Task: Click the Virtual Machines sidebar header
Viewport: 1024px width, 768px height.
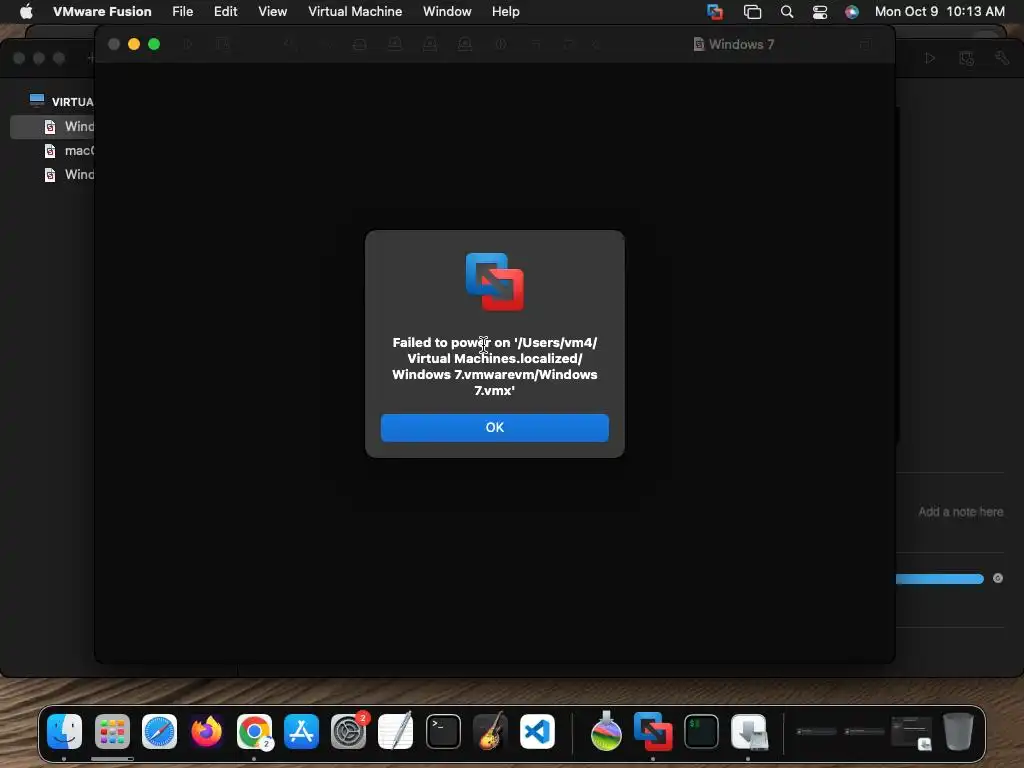Action: click(x=61, y=101)
